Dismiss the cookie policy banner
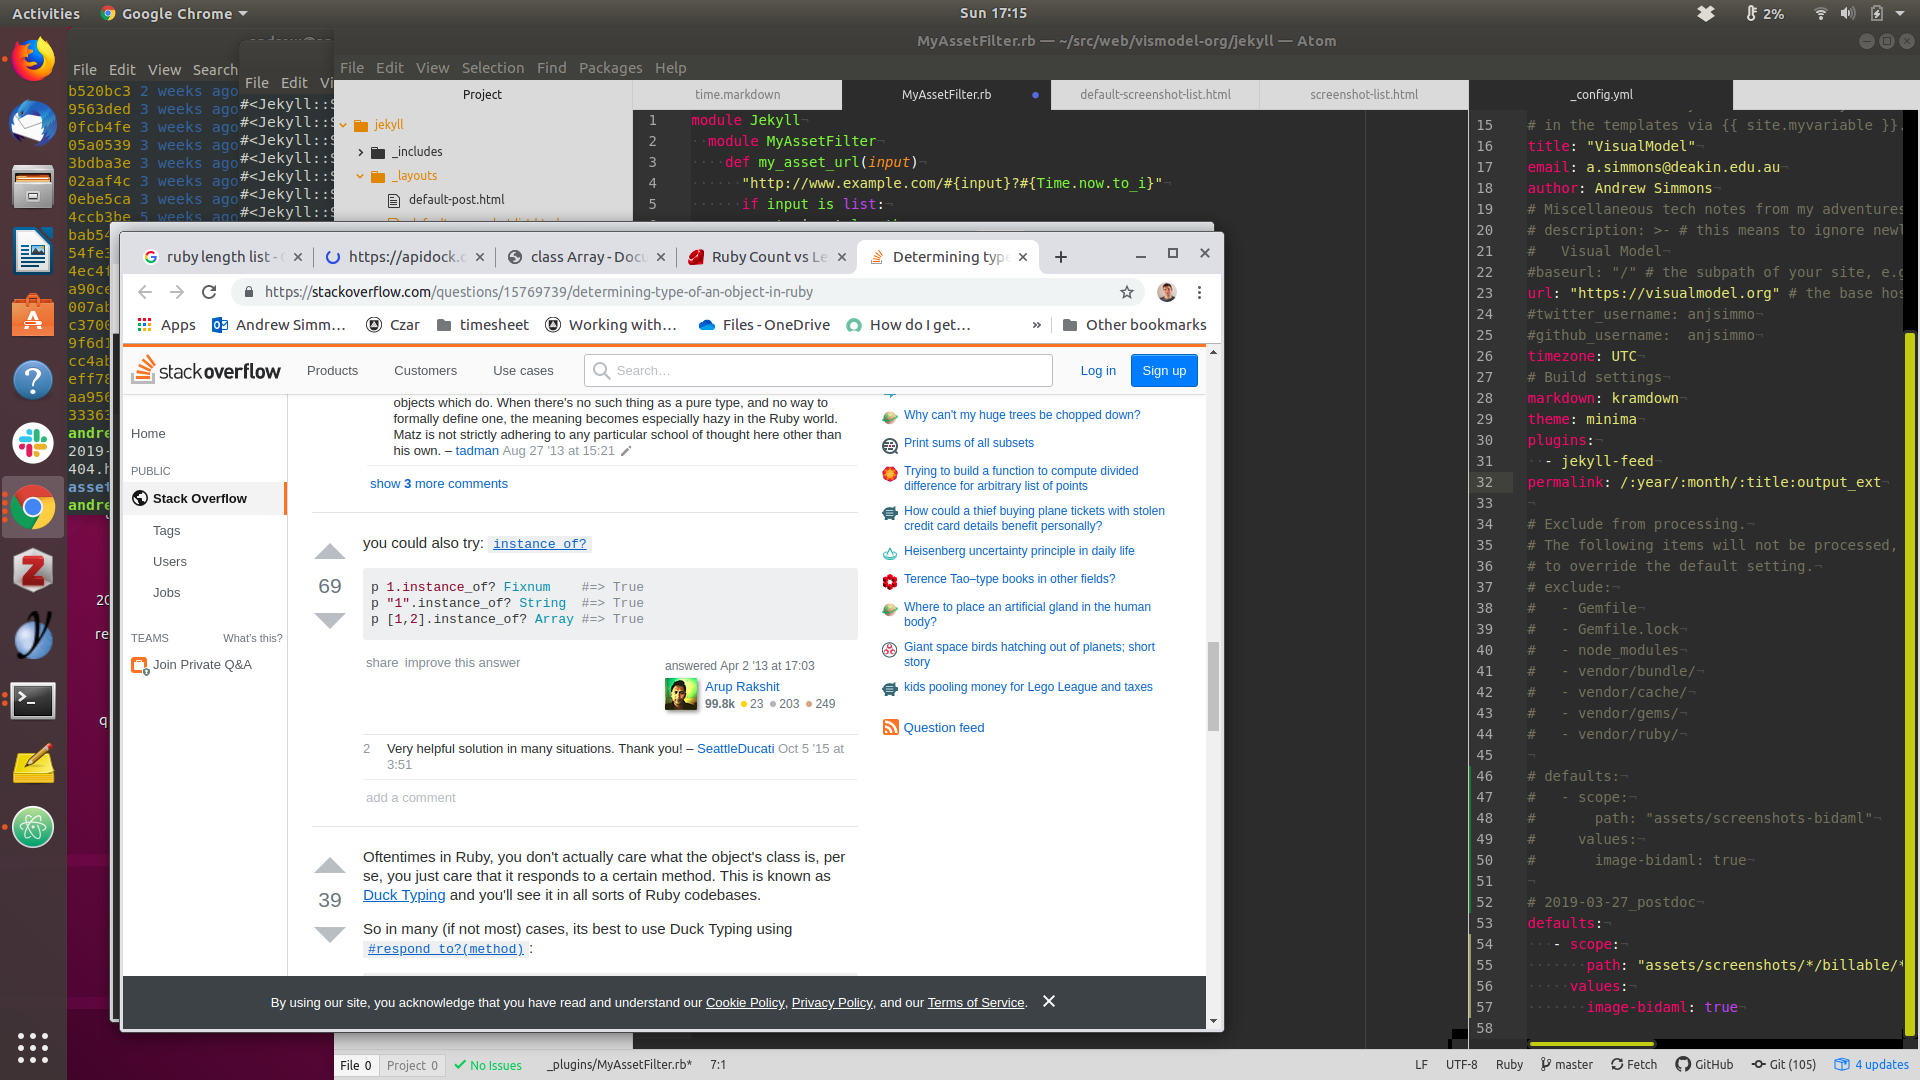Screen dimensions: 1920x1080 click(1048, 1001)
